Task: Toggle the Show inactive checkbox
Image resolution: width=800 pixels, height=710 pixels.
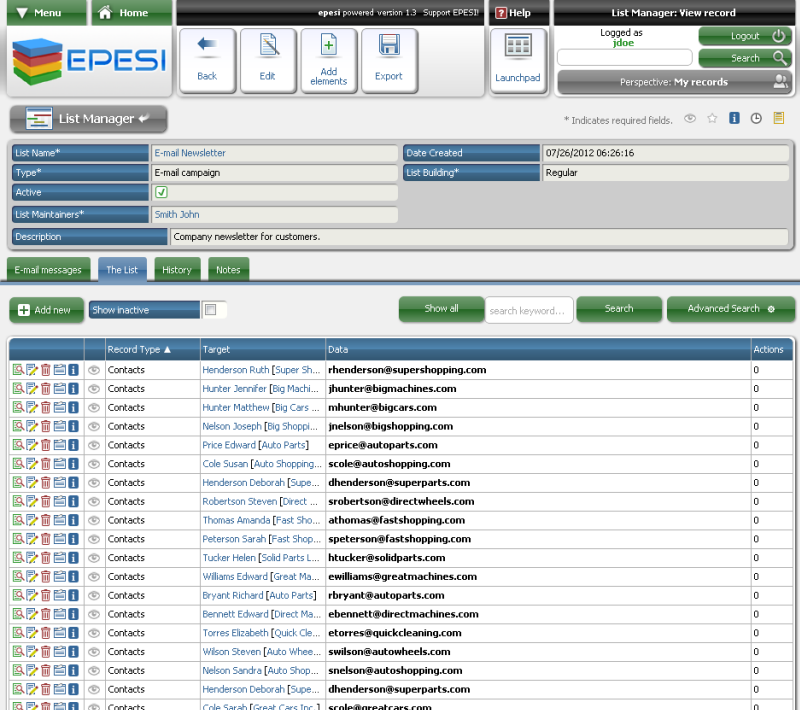Action: tap(210, 310)
